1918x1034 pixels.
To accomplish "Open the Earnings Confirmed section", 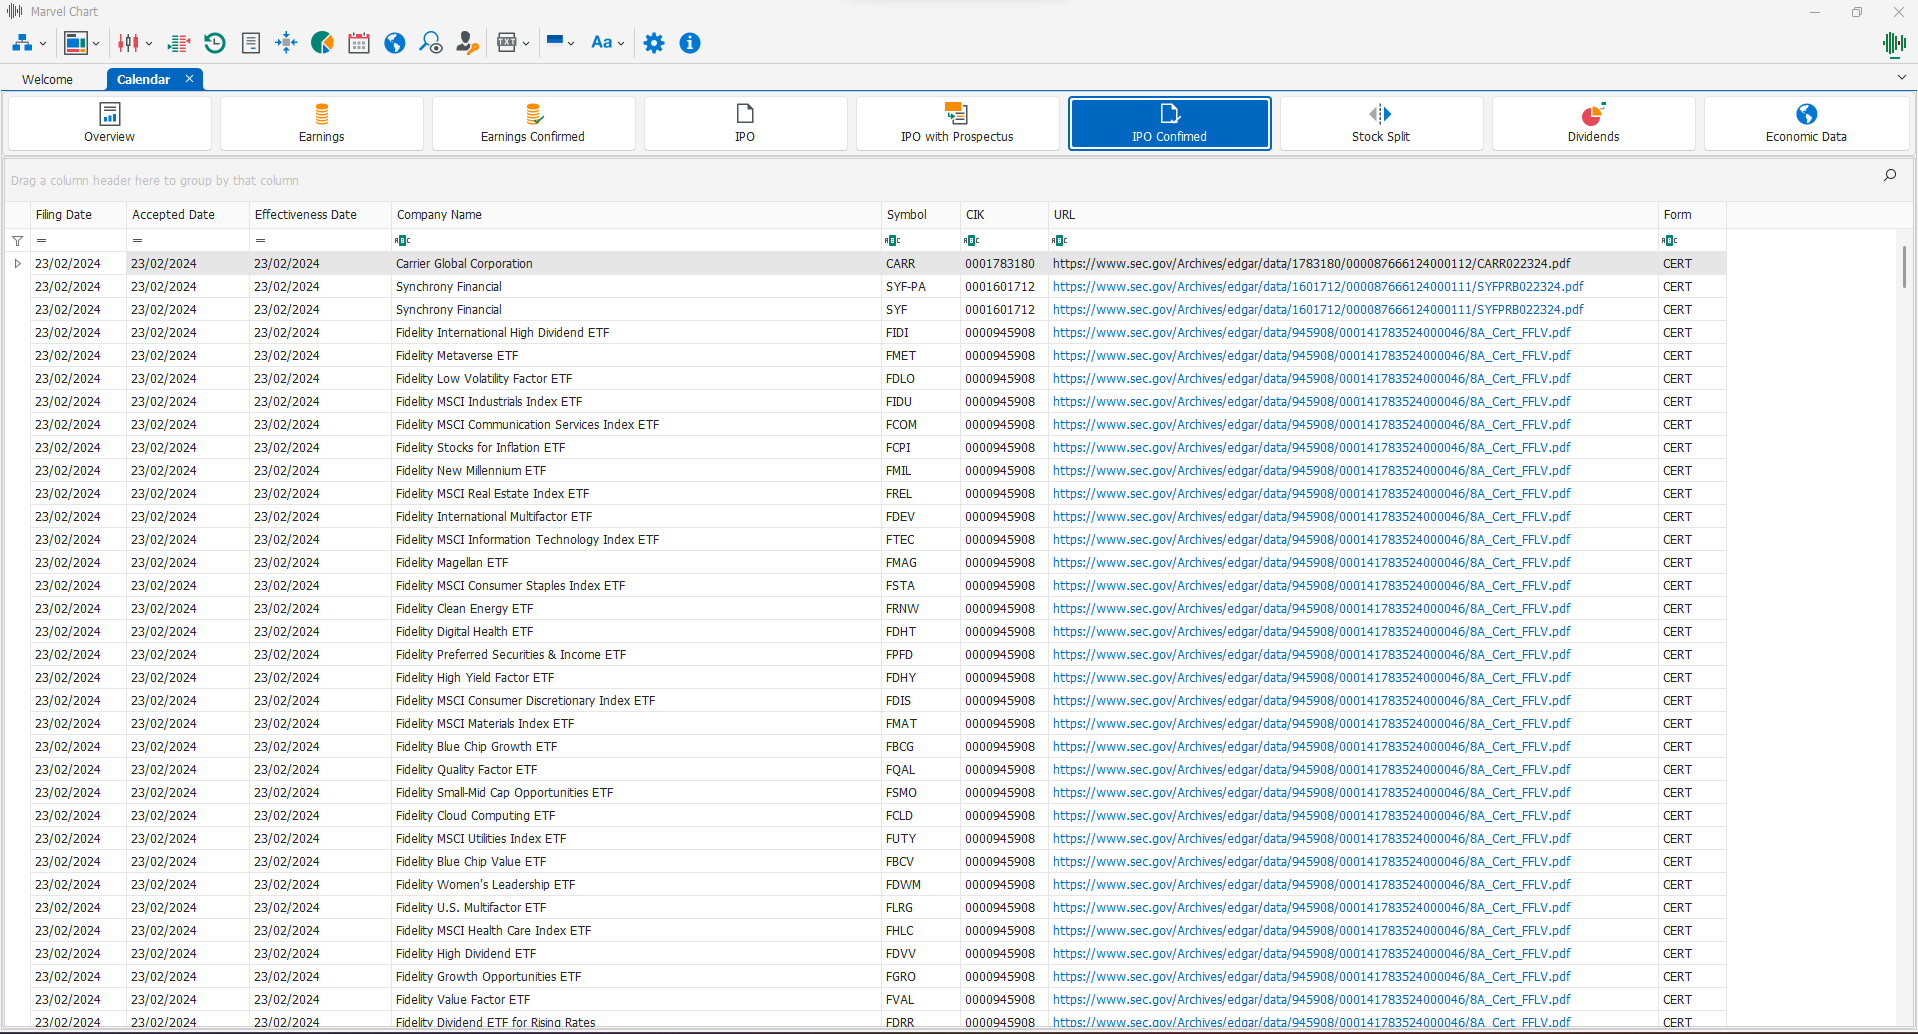I will point(533,123).
